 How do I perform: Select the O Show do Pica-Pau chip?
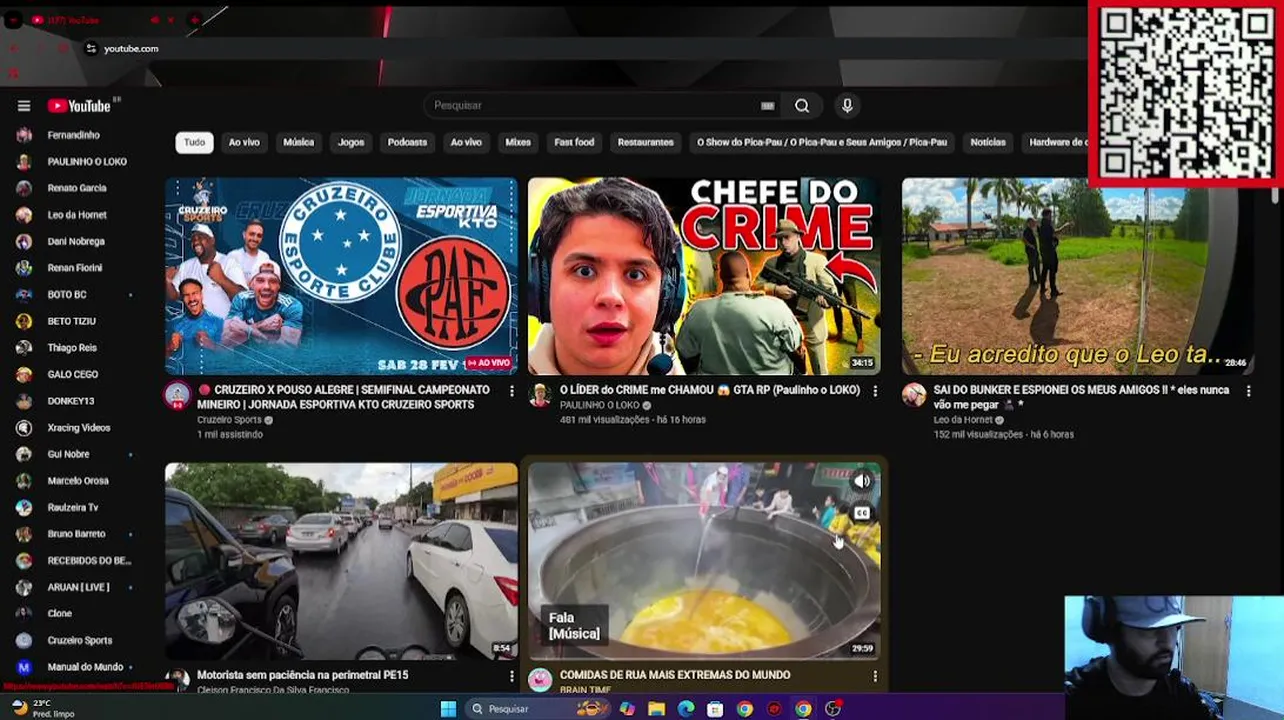click(x=822, y=142)
